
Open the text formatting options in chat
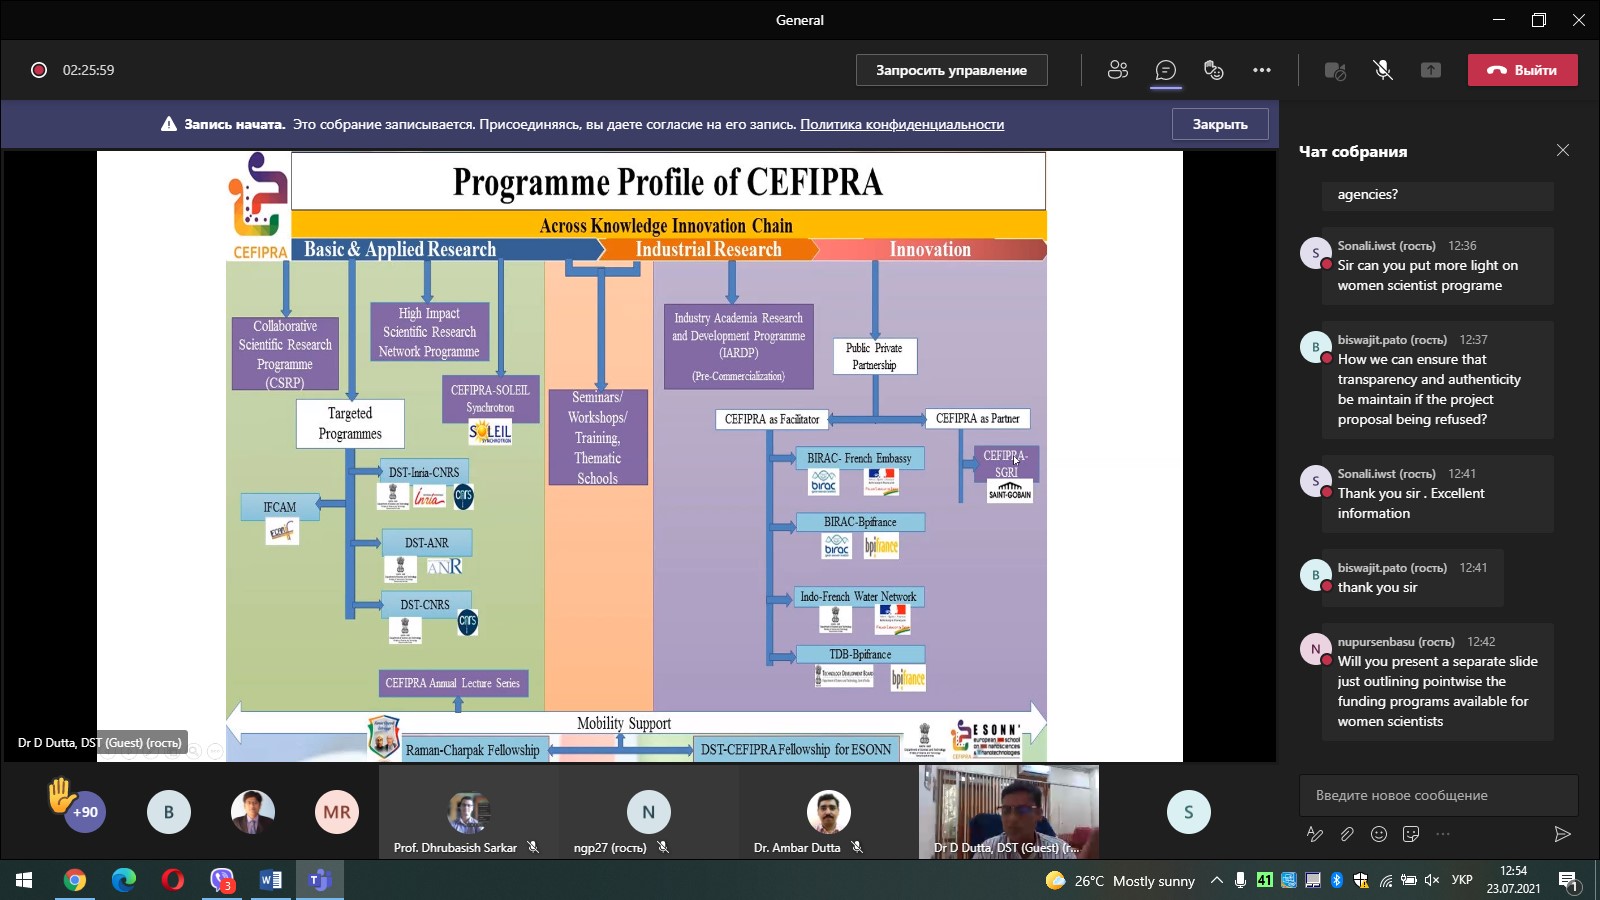1315,834
